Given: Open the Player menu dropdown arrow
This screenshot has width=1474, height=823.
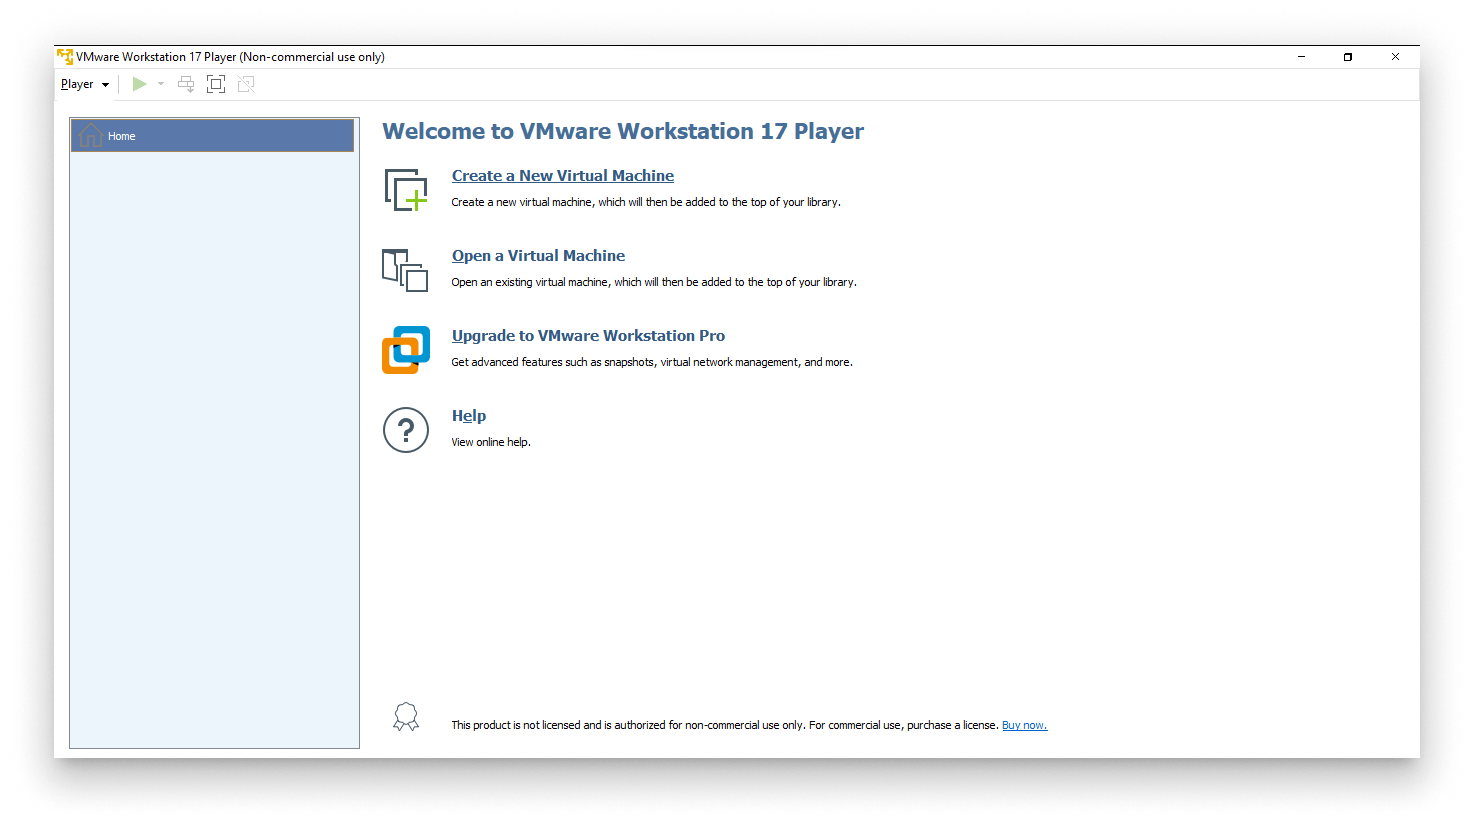Looking at the screenshot, I should [104, 84].
